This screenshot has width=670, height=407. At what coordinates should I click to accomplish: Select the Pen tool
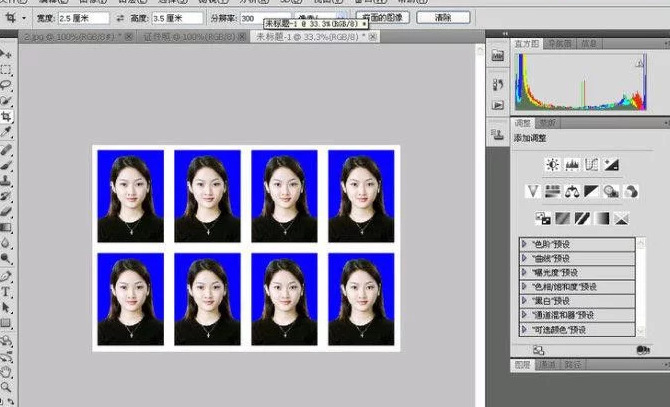(6, 276)
